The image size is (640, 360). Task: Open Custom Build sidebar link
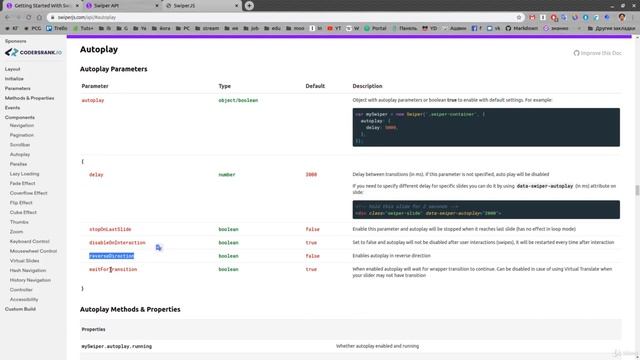pyautogui.click(x=20, y=309)
